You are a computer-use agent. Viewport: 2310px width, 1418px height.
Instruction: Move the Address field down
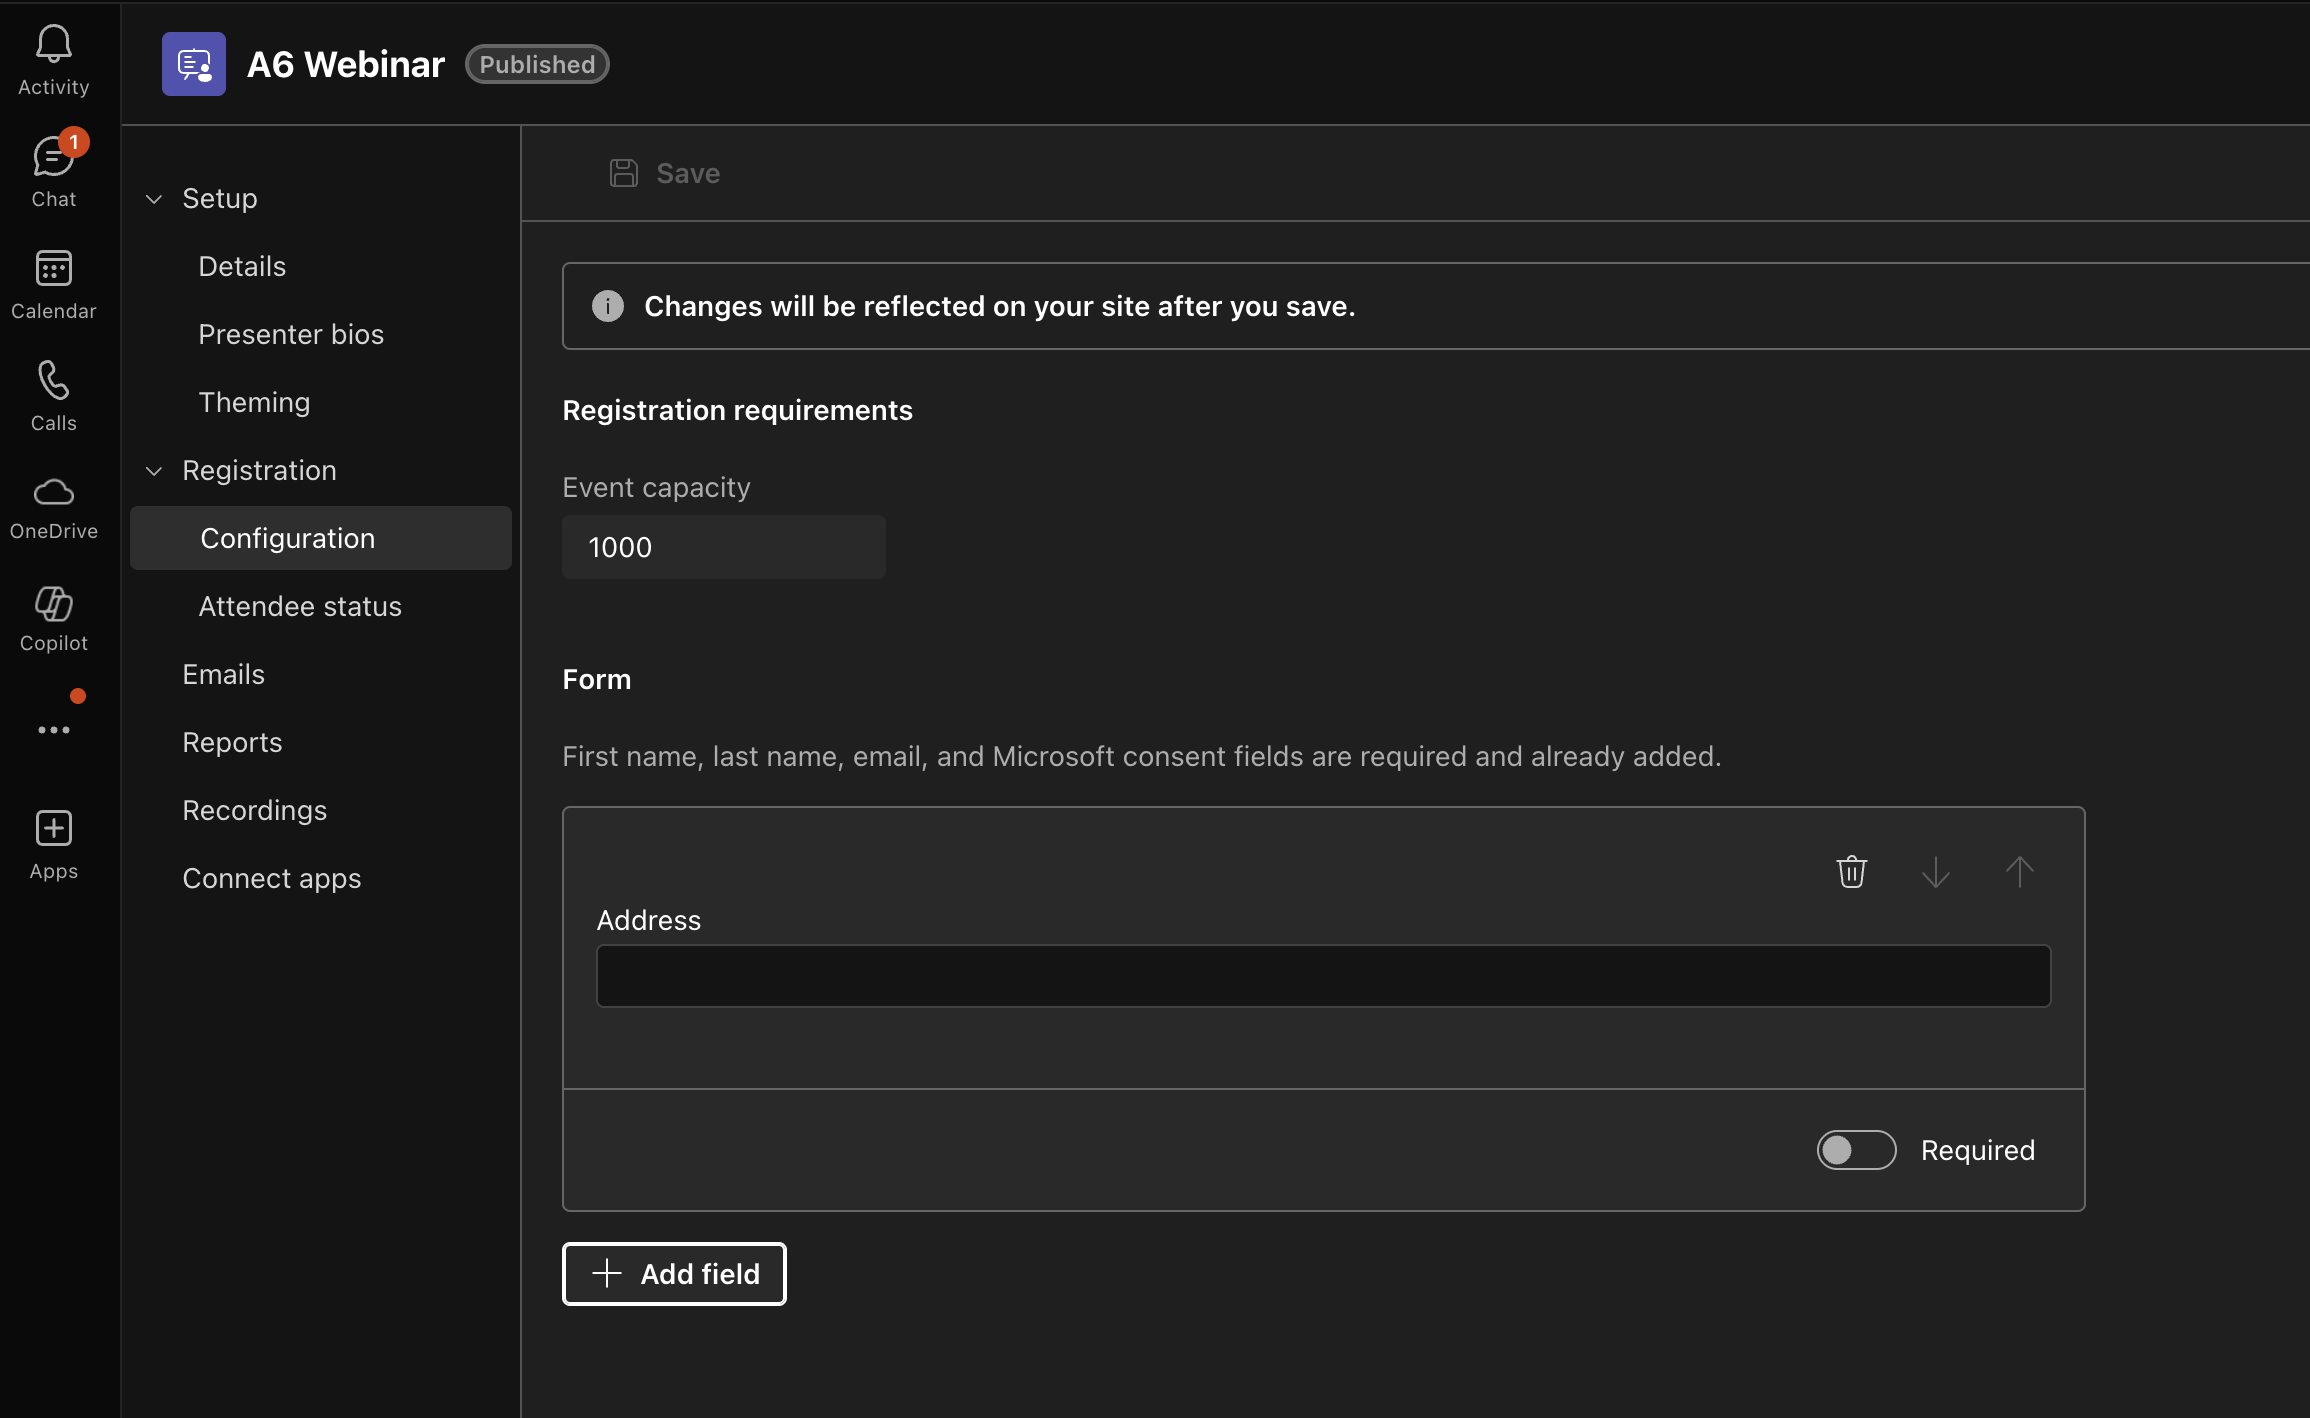[1936, 871]
